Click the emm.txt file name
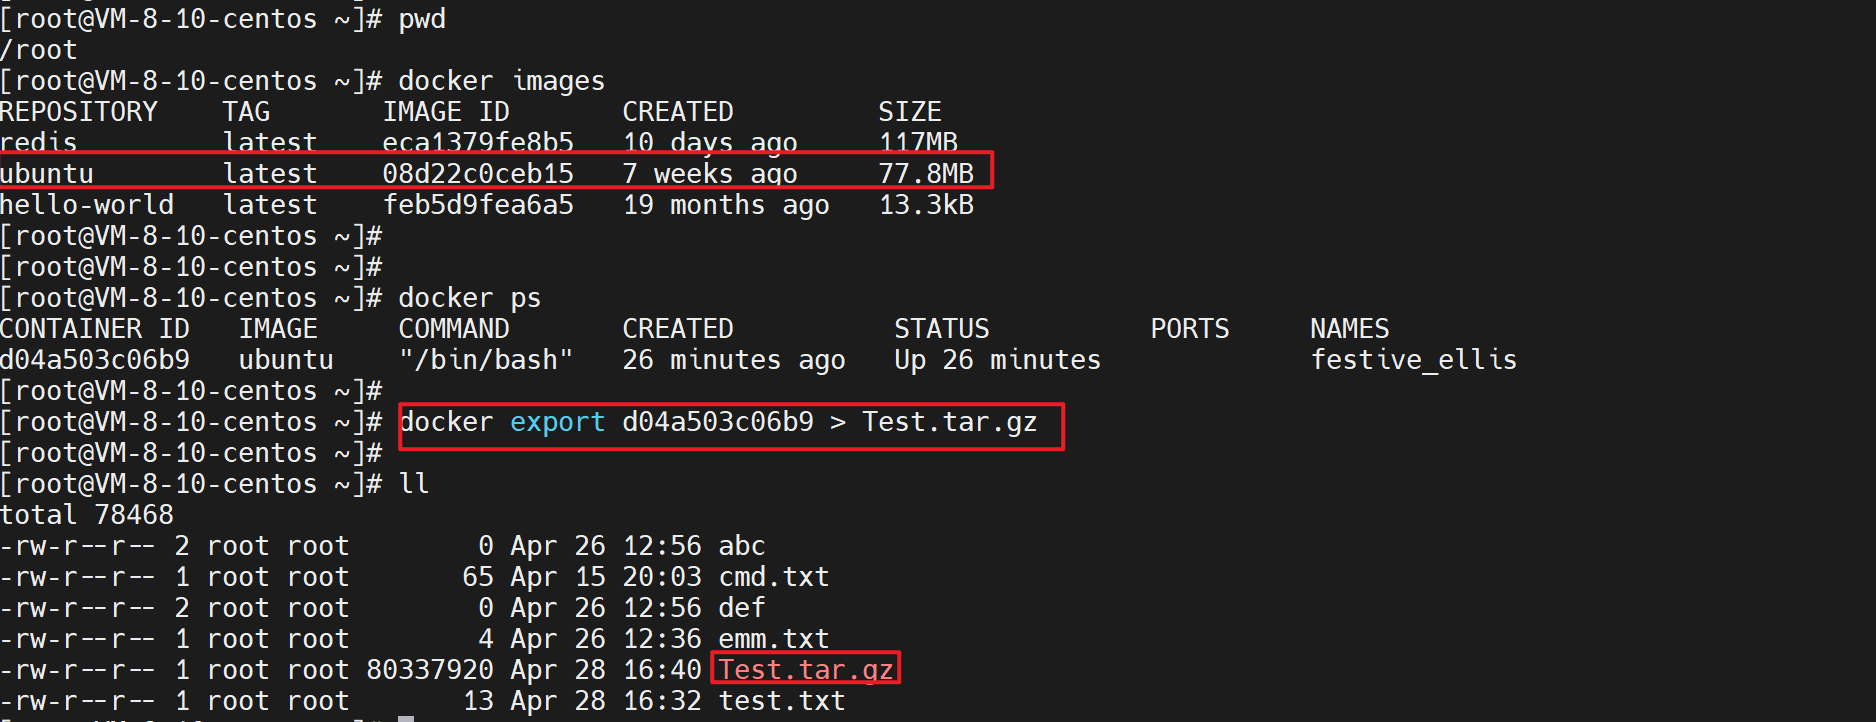1876x722 pixels. pos(774,639)
